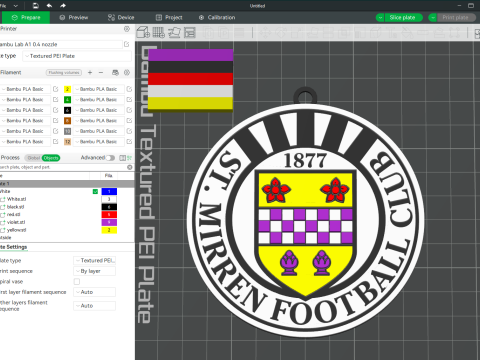
Task: Click the Auto orient icon
Action: tap(174, 32)
